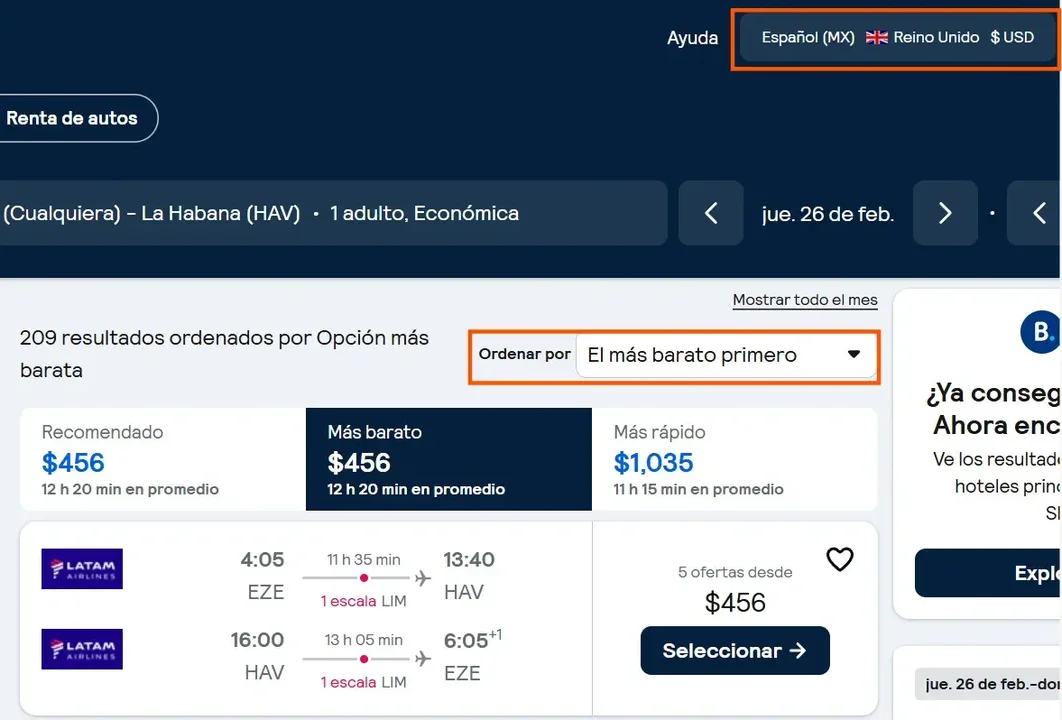
Task: Click LATAM logo on the EZE–HAV outbound flight
Action: pos(82,569)
